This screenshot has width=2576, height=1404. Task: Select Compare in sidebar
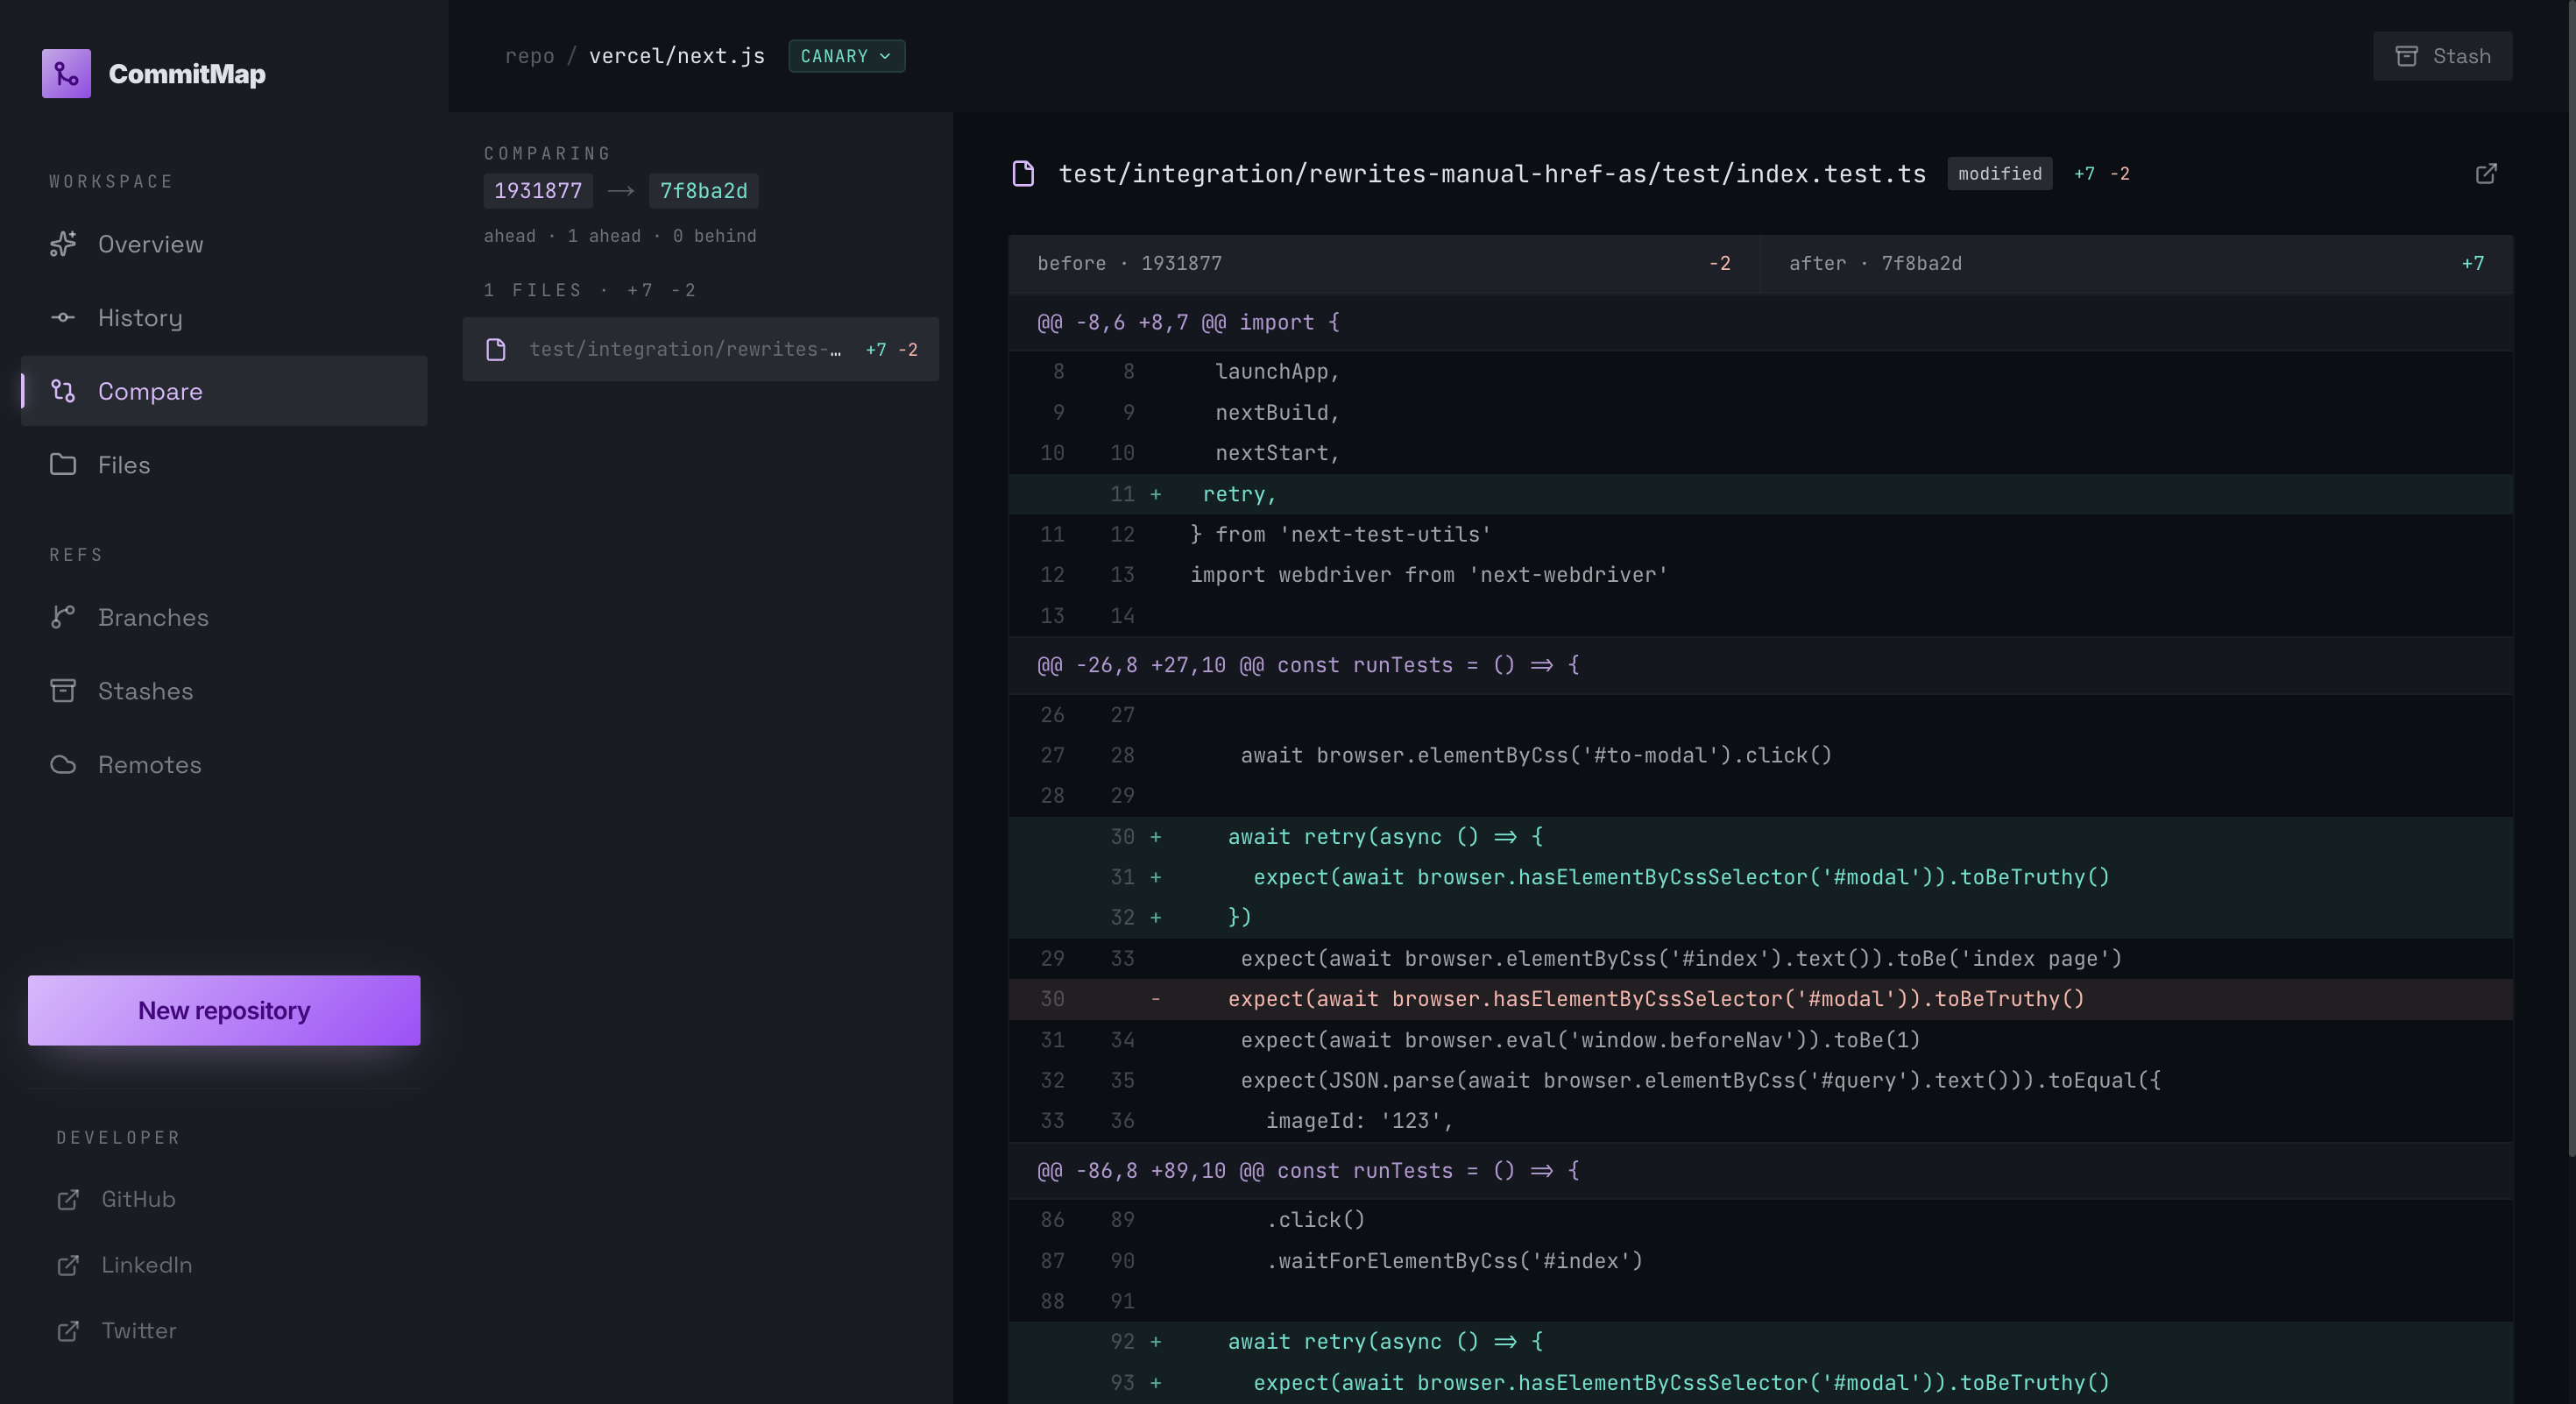click(224, 391)
